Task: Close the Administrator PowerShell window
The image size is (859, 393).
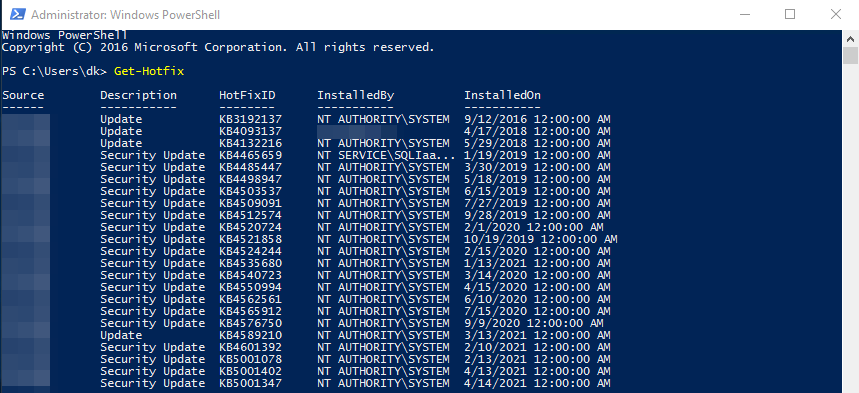Action: [835, 14]
